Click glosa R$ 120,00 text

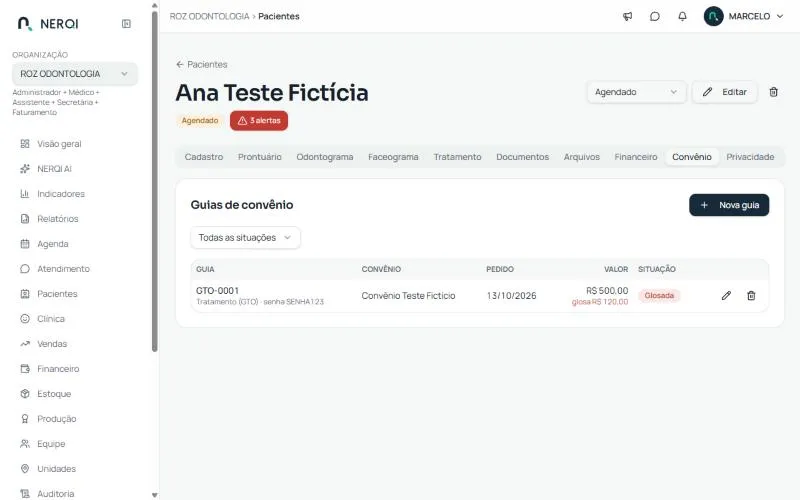[600, 302]
